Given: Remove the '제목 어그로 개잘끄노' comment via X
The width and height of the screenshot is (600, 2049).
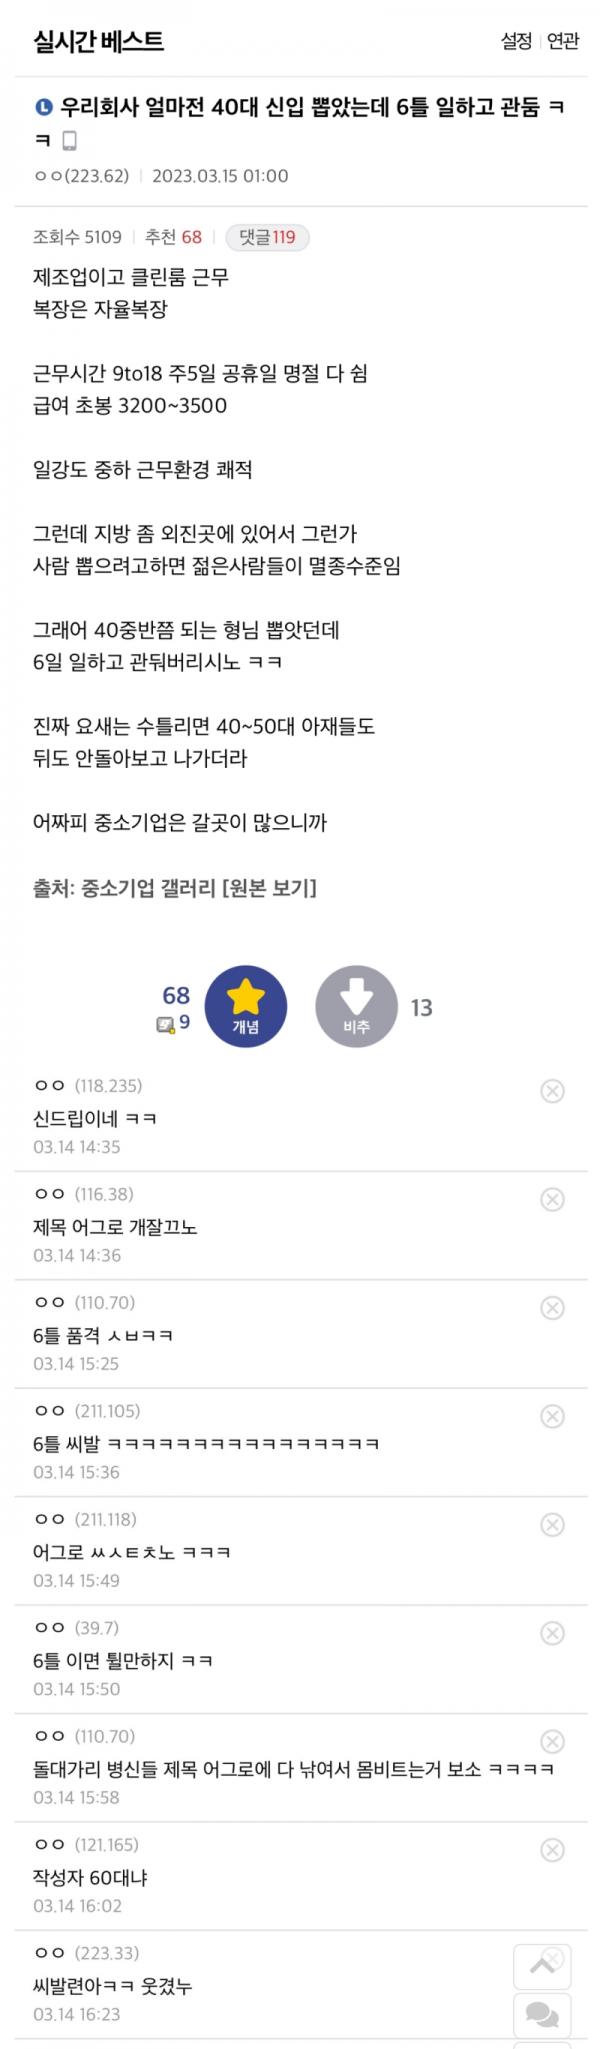Looking at the screenshot, I should pyautogui.click(x=552, y=1199).
